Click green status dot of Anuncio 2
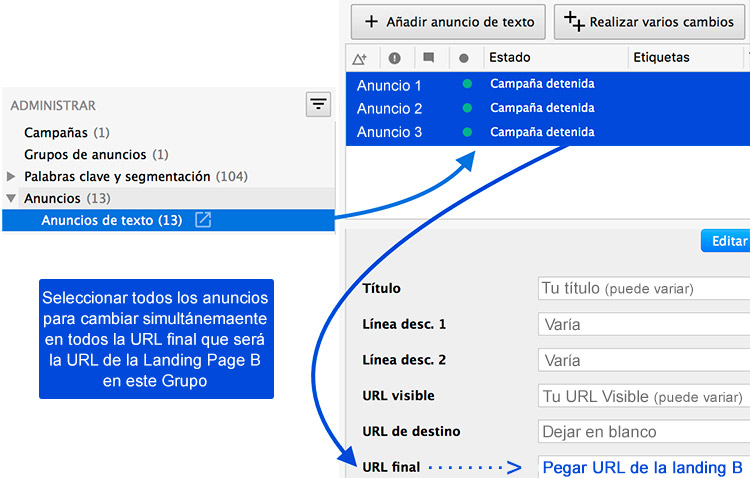This screenshot has width=750, height=478. click(467, 108)
